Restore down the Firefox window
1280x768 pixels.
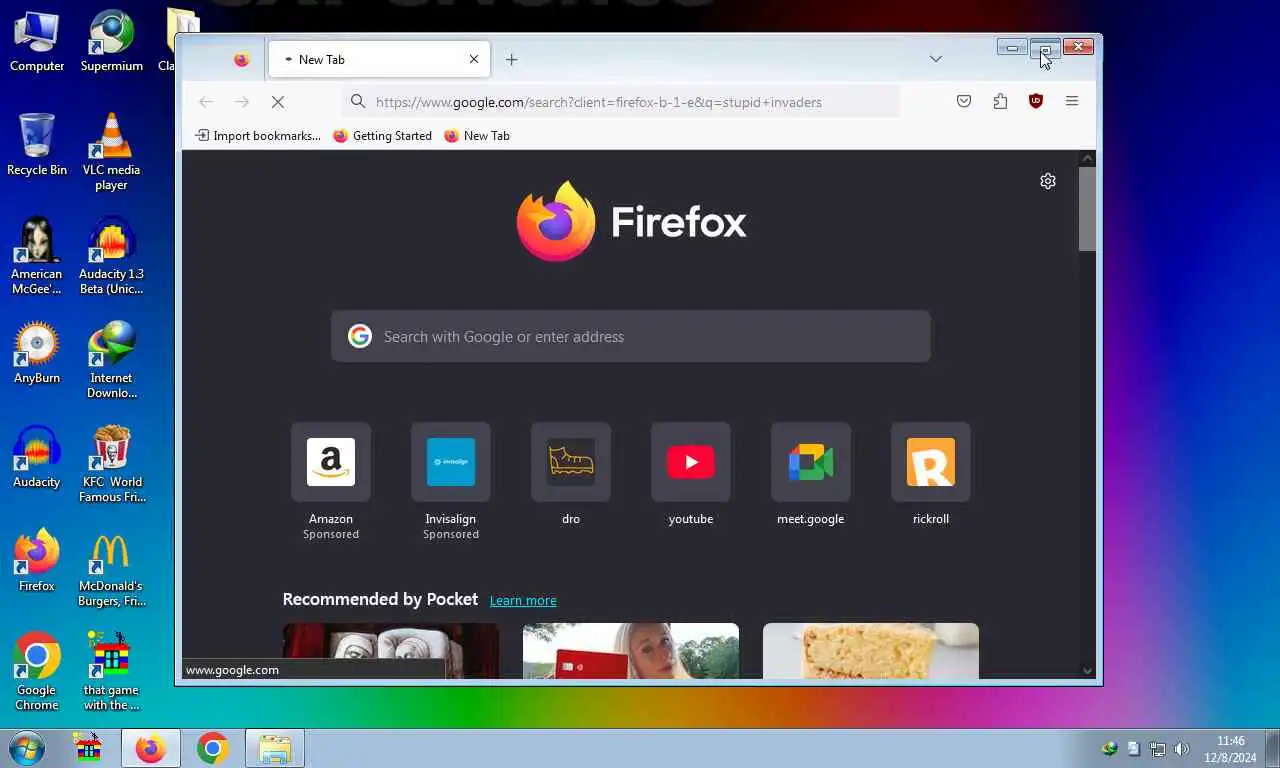(1045, 47)
